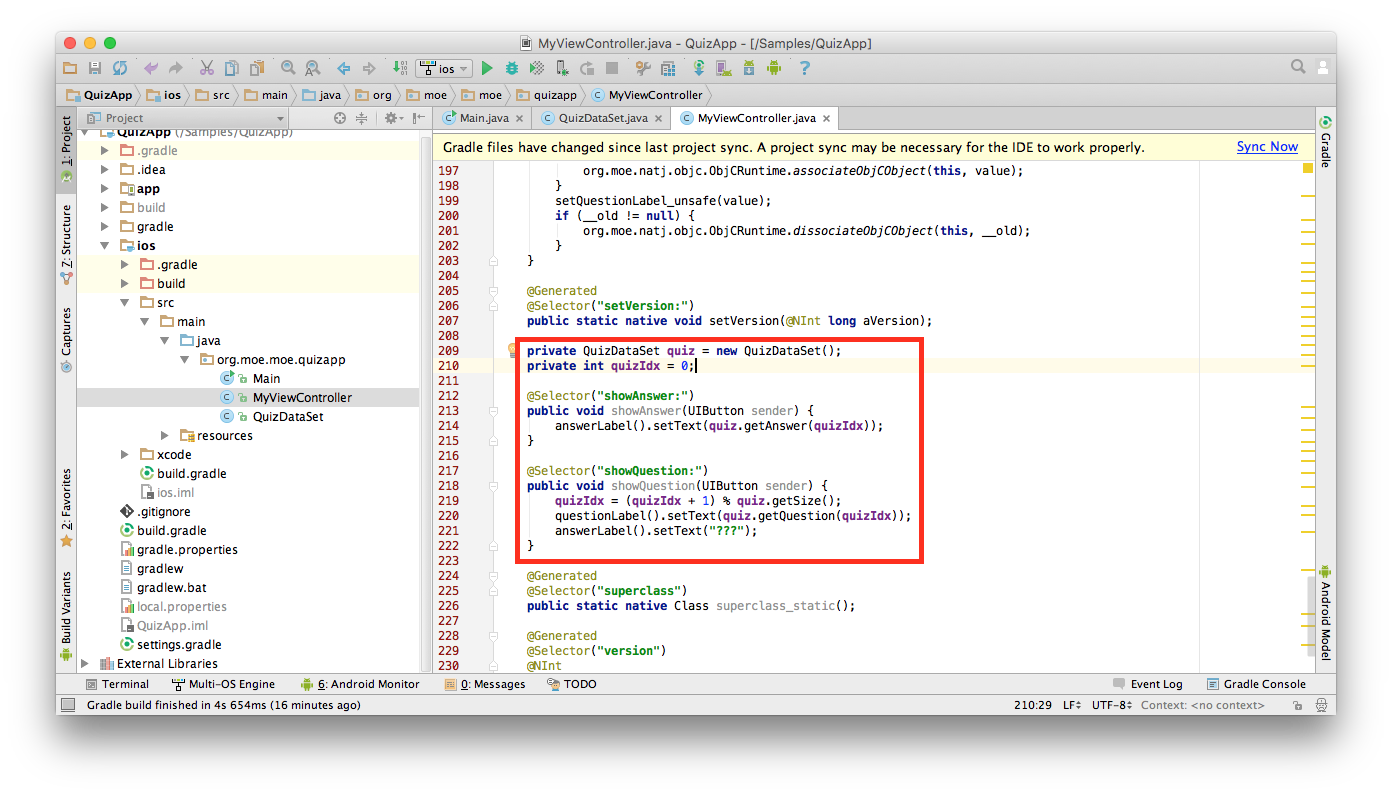Expand the xcode folder node
Image resolution: width=1392 pixels, height=795 pixels.
[125, 454]
